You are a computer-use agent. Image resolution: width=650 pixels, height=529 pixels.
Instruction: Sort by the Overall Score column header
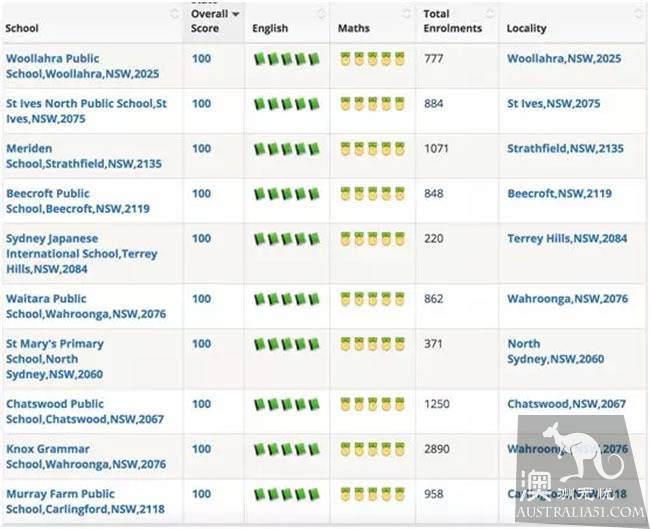click(x=213, y=21)
